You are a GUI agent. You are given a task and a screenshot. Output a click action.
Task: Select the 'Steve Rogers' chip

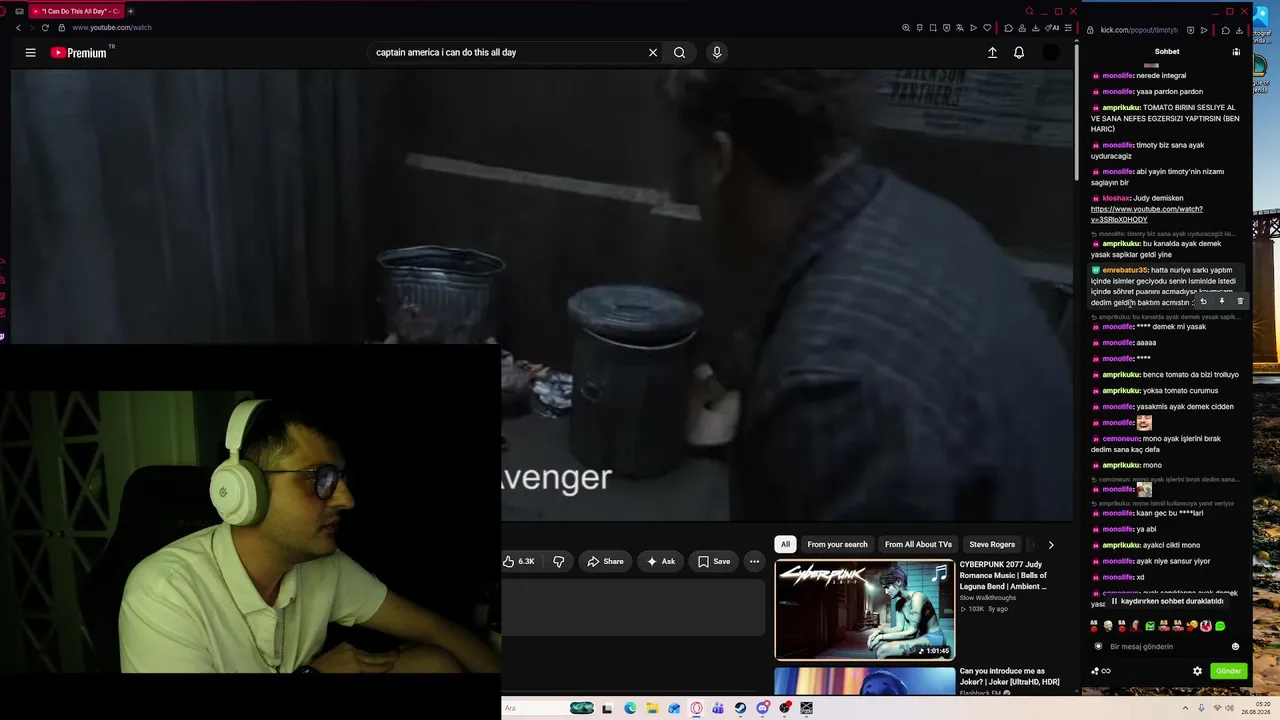tap(992, 545)
